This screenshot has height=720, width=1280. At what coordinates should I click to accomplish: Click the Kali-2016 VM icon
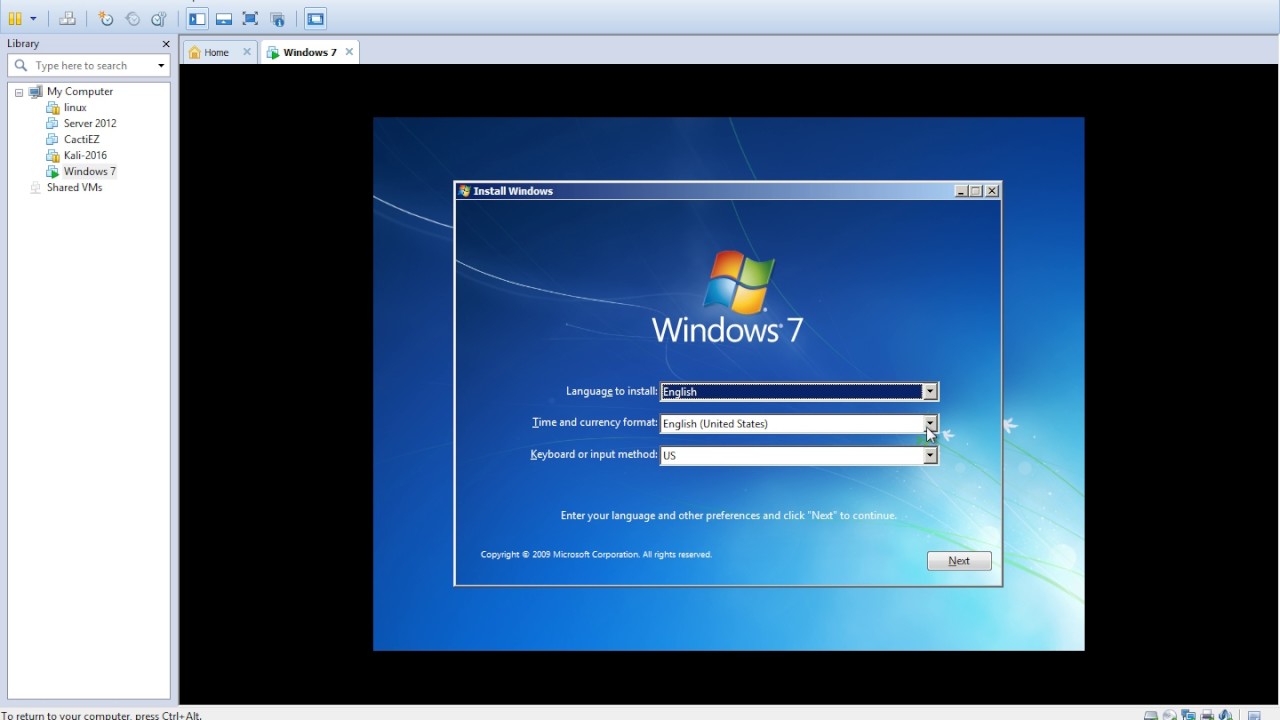click(x=53, y=155)
